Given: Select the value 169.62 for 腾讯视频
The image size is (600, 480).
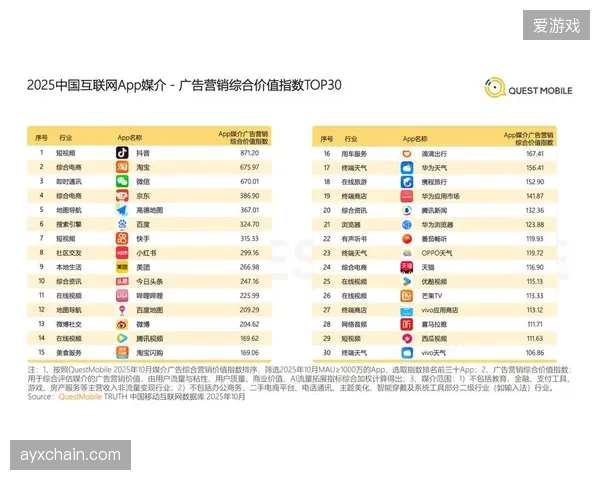Looking at the screenshot, I should pyautogui.click(x=249, y=338).
